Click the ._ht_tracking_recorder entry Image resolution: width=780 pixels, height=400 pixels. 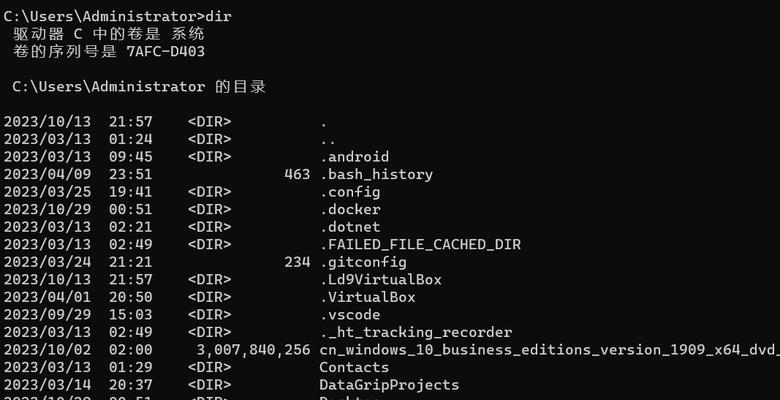point(415,332)
